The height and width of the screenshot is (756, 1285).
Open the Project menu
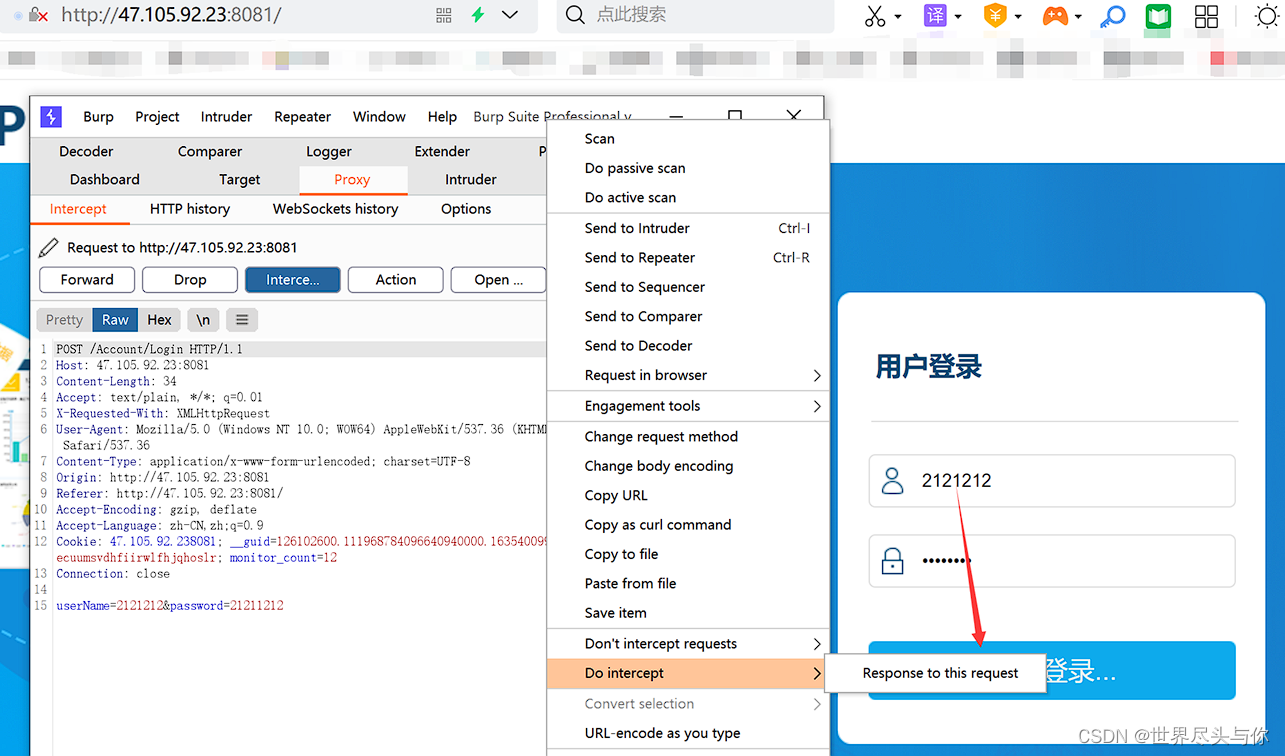(157, 117)
